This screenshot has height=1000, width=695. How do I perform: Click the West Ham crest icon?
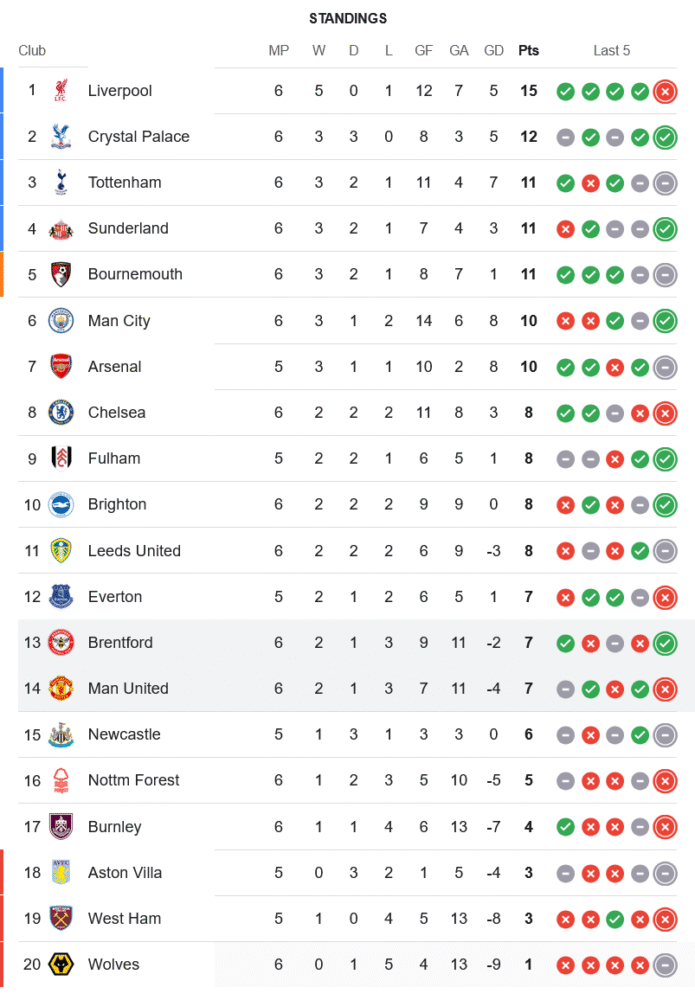[x=61, y=919]
